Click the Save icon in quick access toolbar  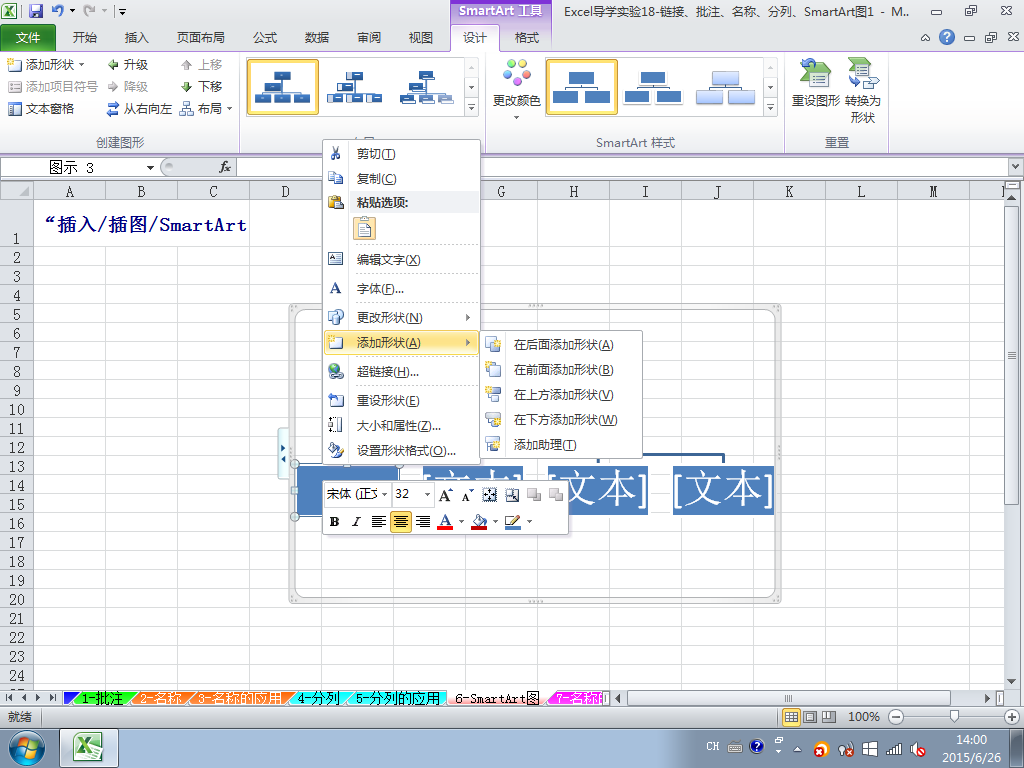(36, 10)
